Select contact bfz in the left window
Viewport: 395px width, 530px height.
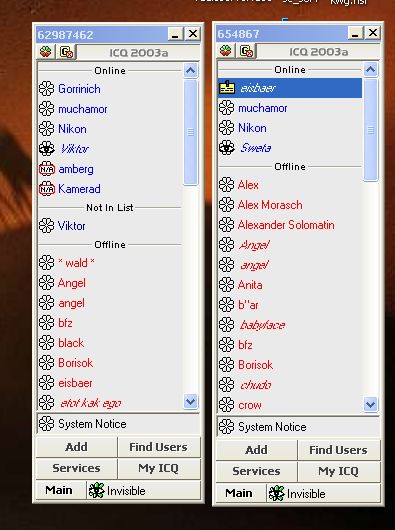(x=110, y=323)
